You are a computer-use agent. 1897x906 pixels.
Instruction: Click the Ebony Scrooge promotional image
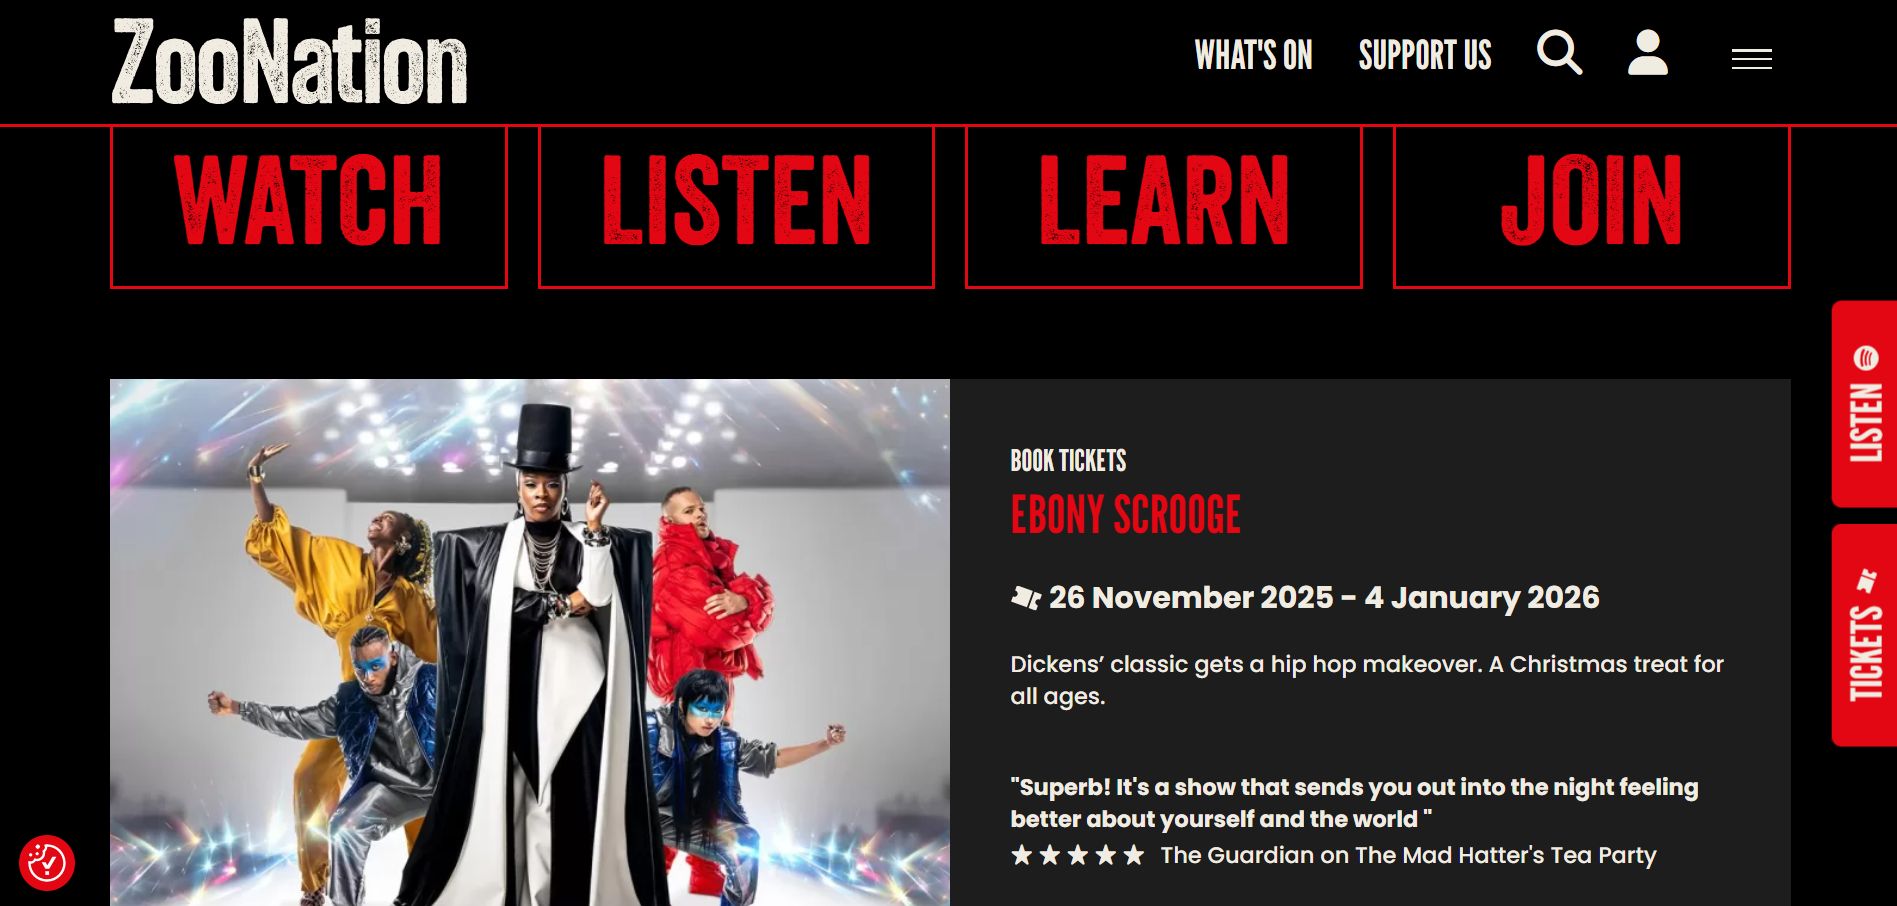(530, 642)
